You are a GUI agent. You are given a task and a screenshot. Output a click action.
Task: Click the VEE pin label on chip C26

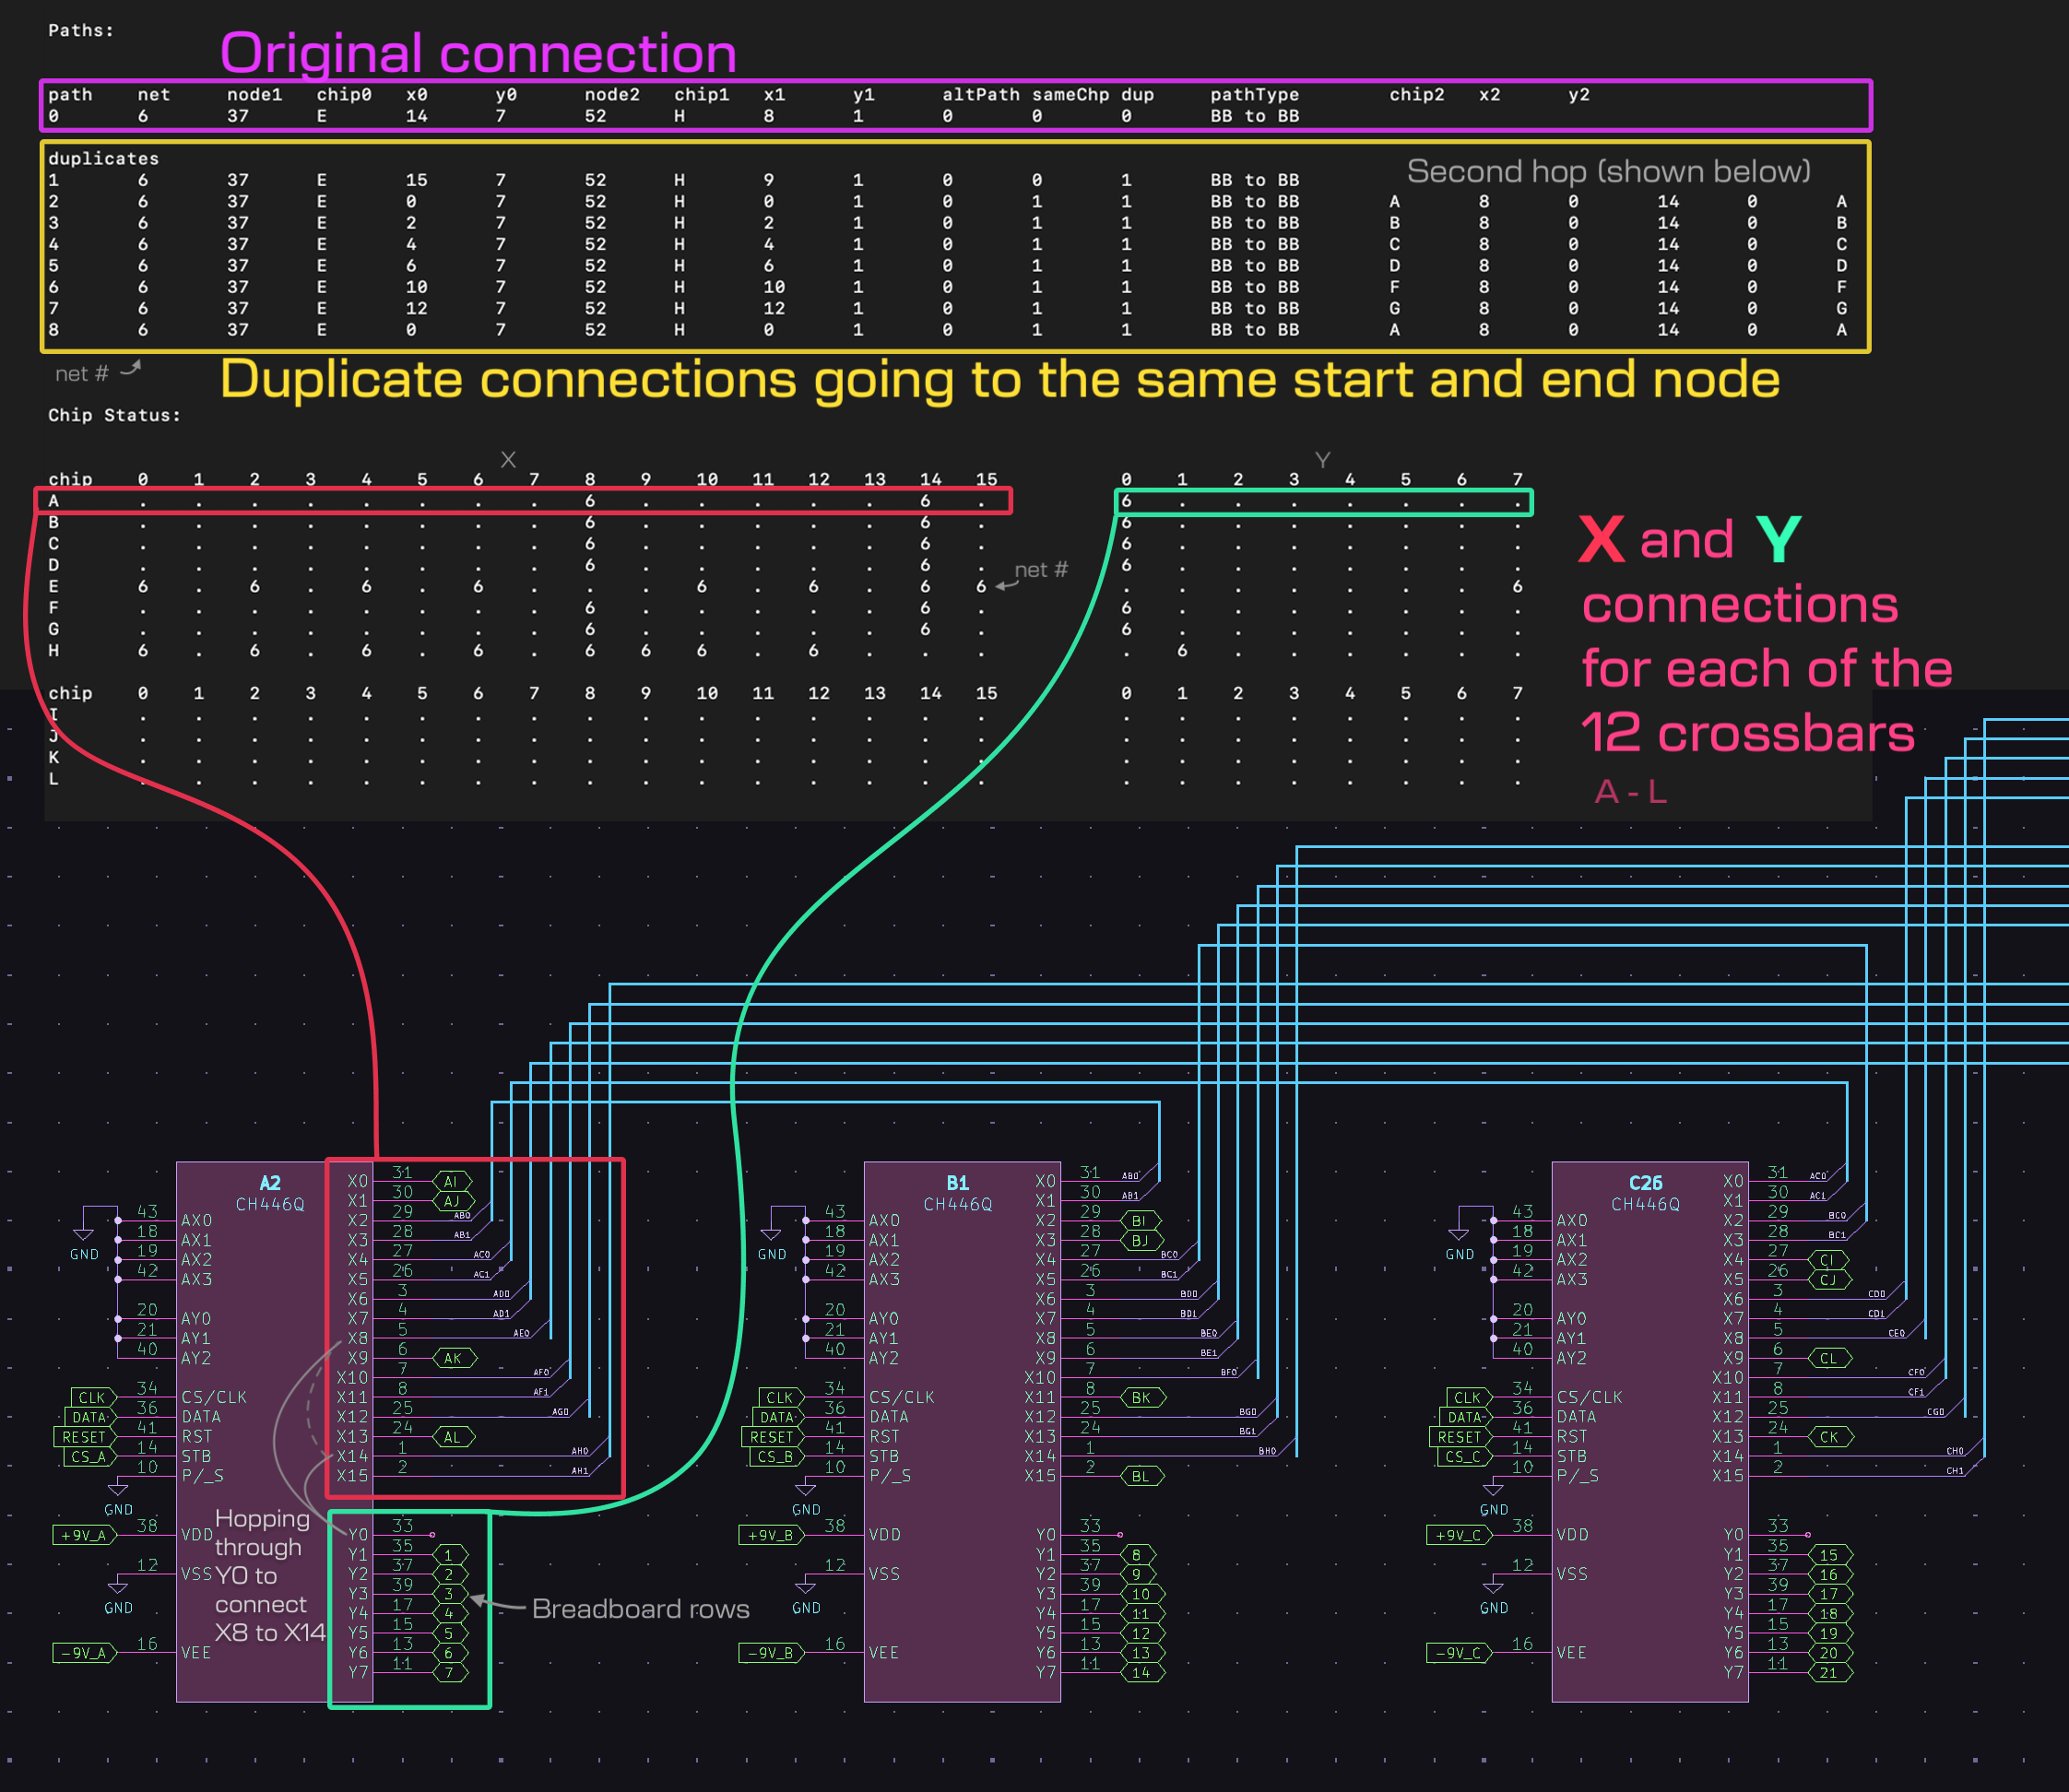1571,1653
